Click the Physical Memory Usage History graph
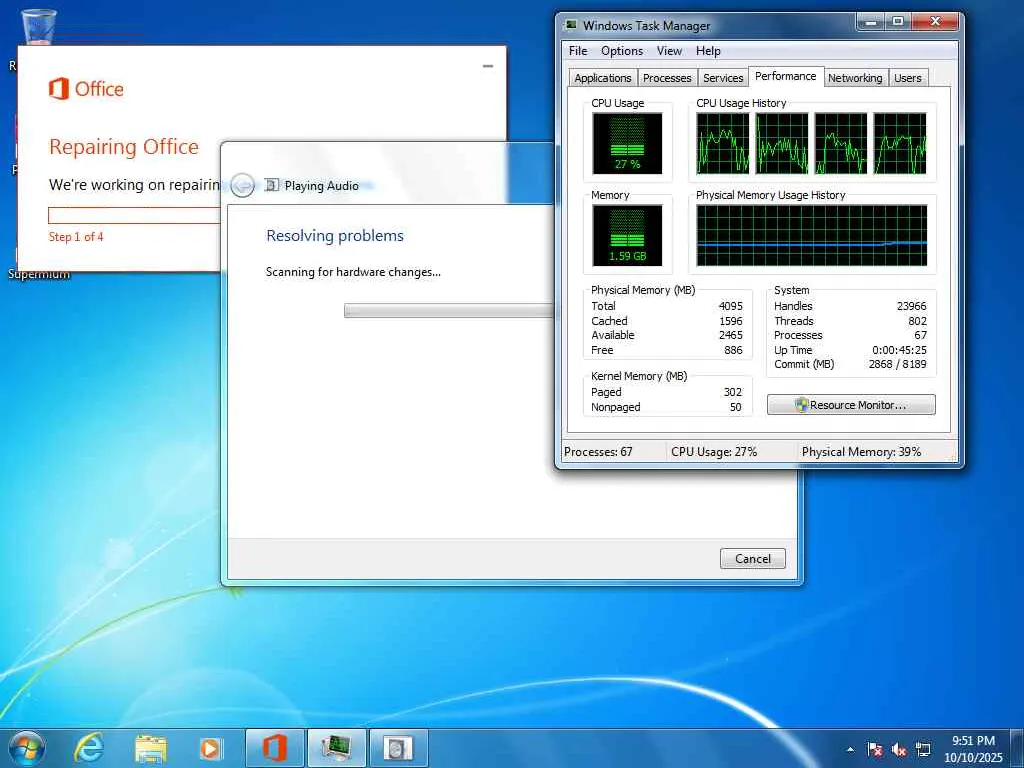1024x768 pixels. (812, 236)
